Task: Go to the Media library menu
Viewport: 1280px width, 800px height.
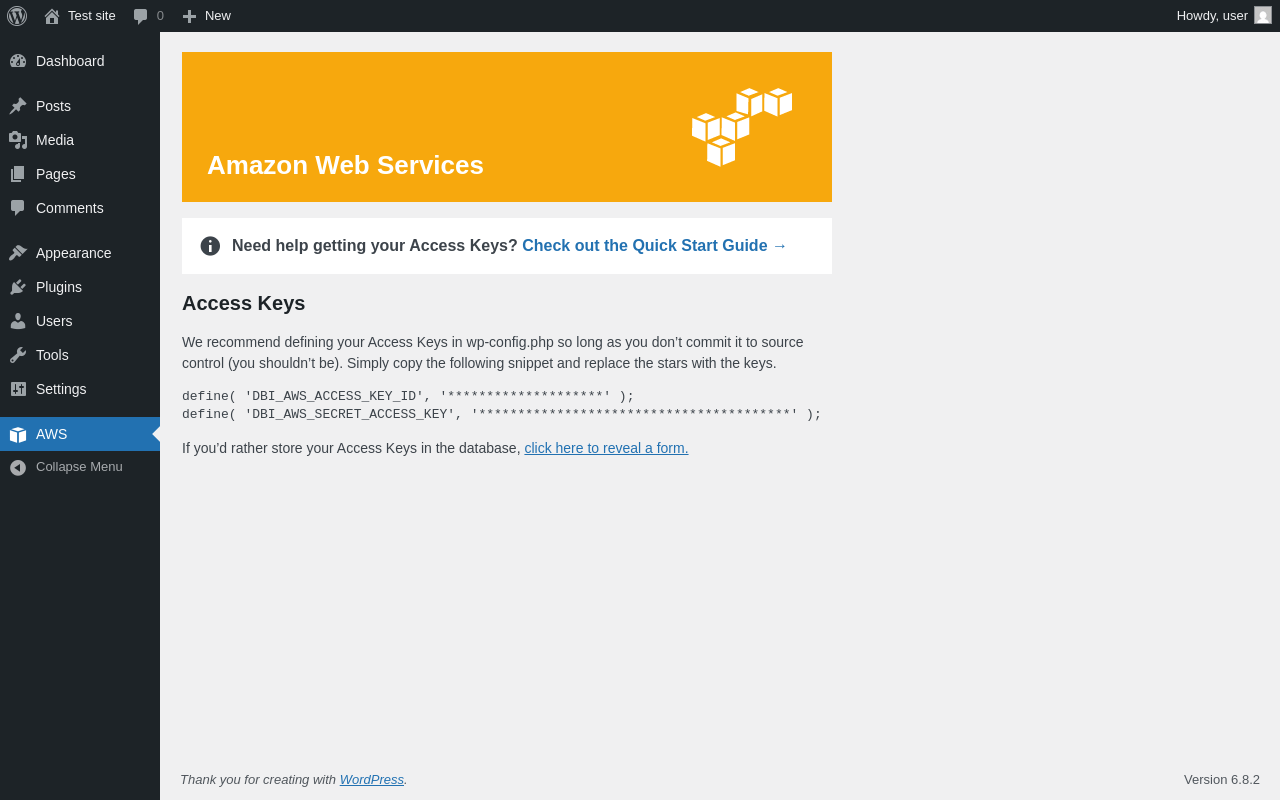Action: pyautogui.click(x=80, y=140)
